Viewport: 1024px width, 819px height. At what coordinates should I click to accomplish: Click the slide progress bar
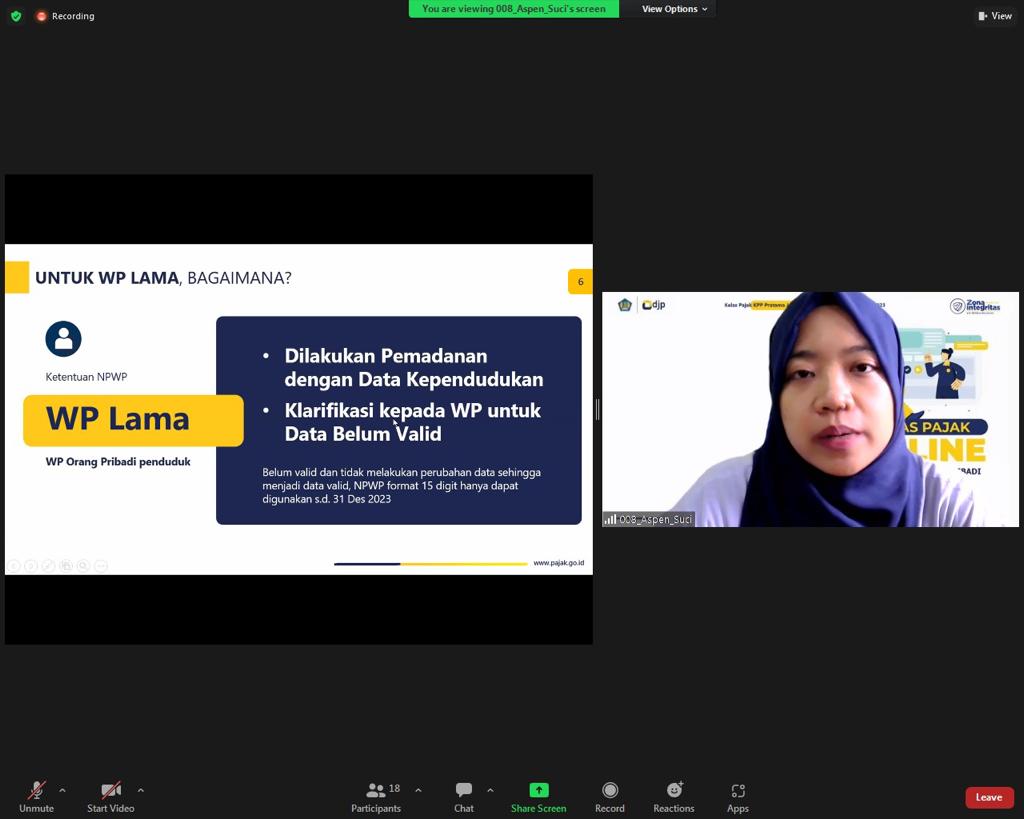point(430,564)
